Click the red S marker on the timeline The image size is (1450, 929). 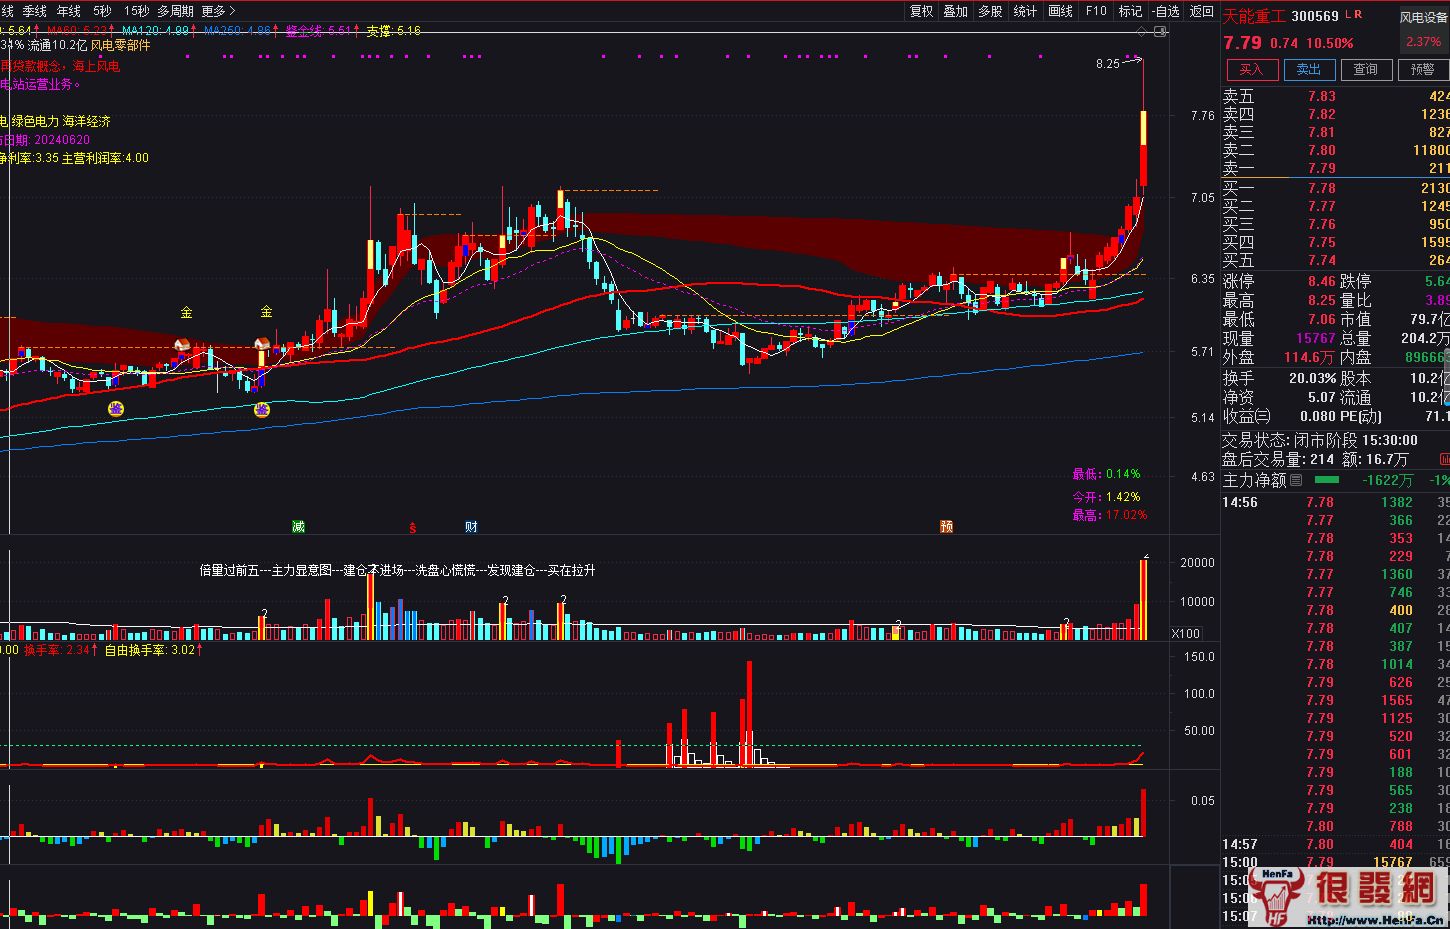(x=412, y=527)
